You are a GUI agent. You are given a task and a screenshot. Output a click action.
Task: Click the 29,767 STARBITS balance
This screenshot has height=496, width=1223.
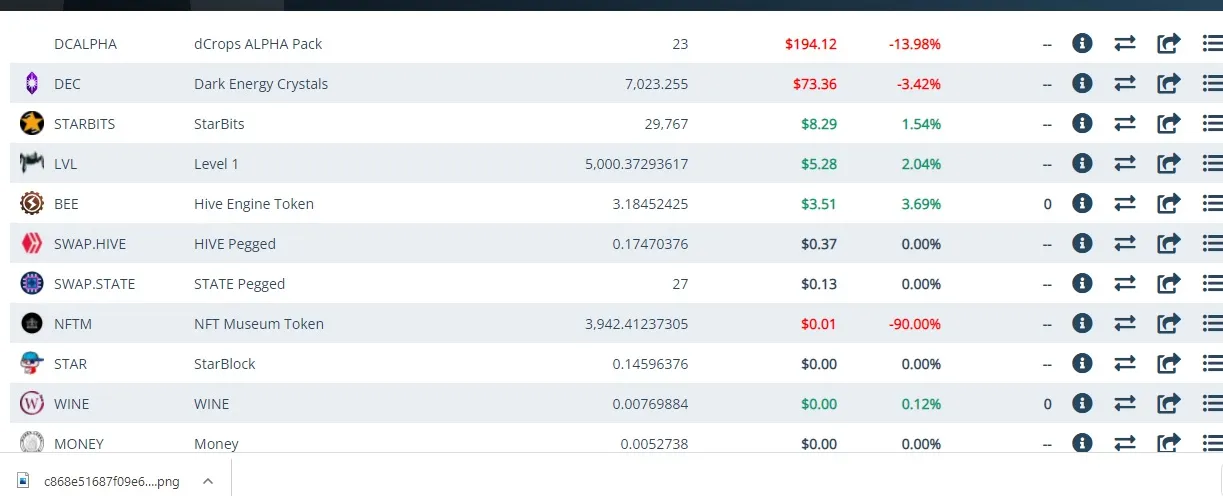pyautogui.click(x=666, y=124)
